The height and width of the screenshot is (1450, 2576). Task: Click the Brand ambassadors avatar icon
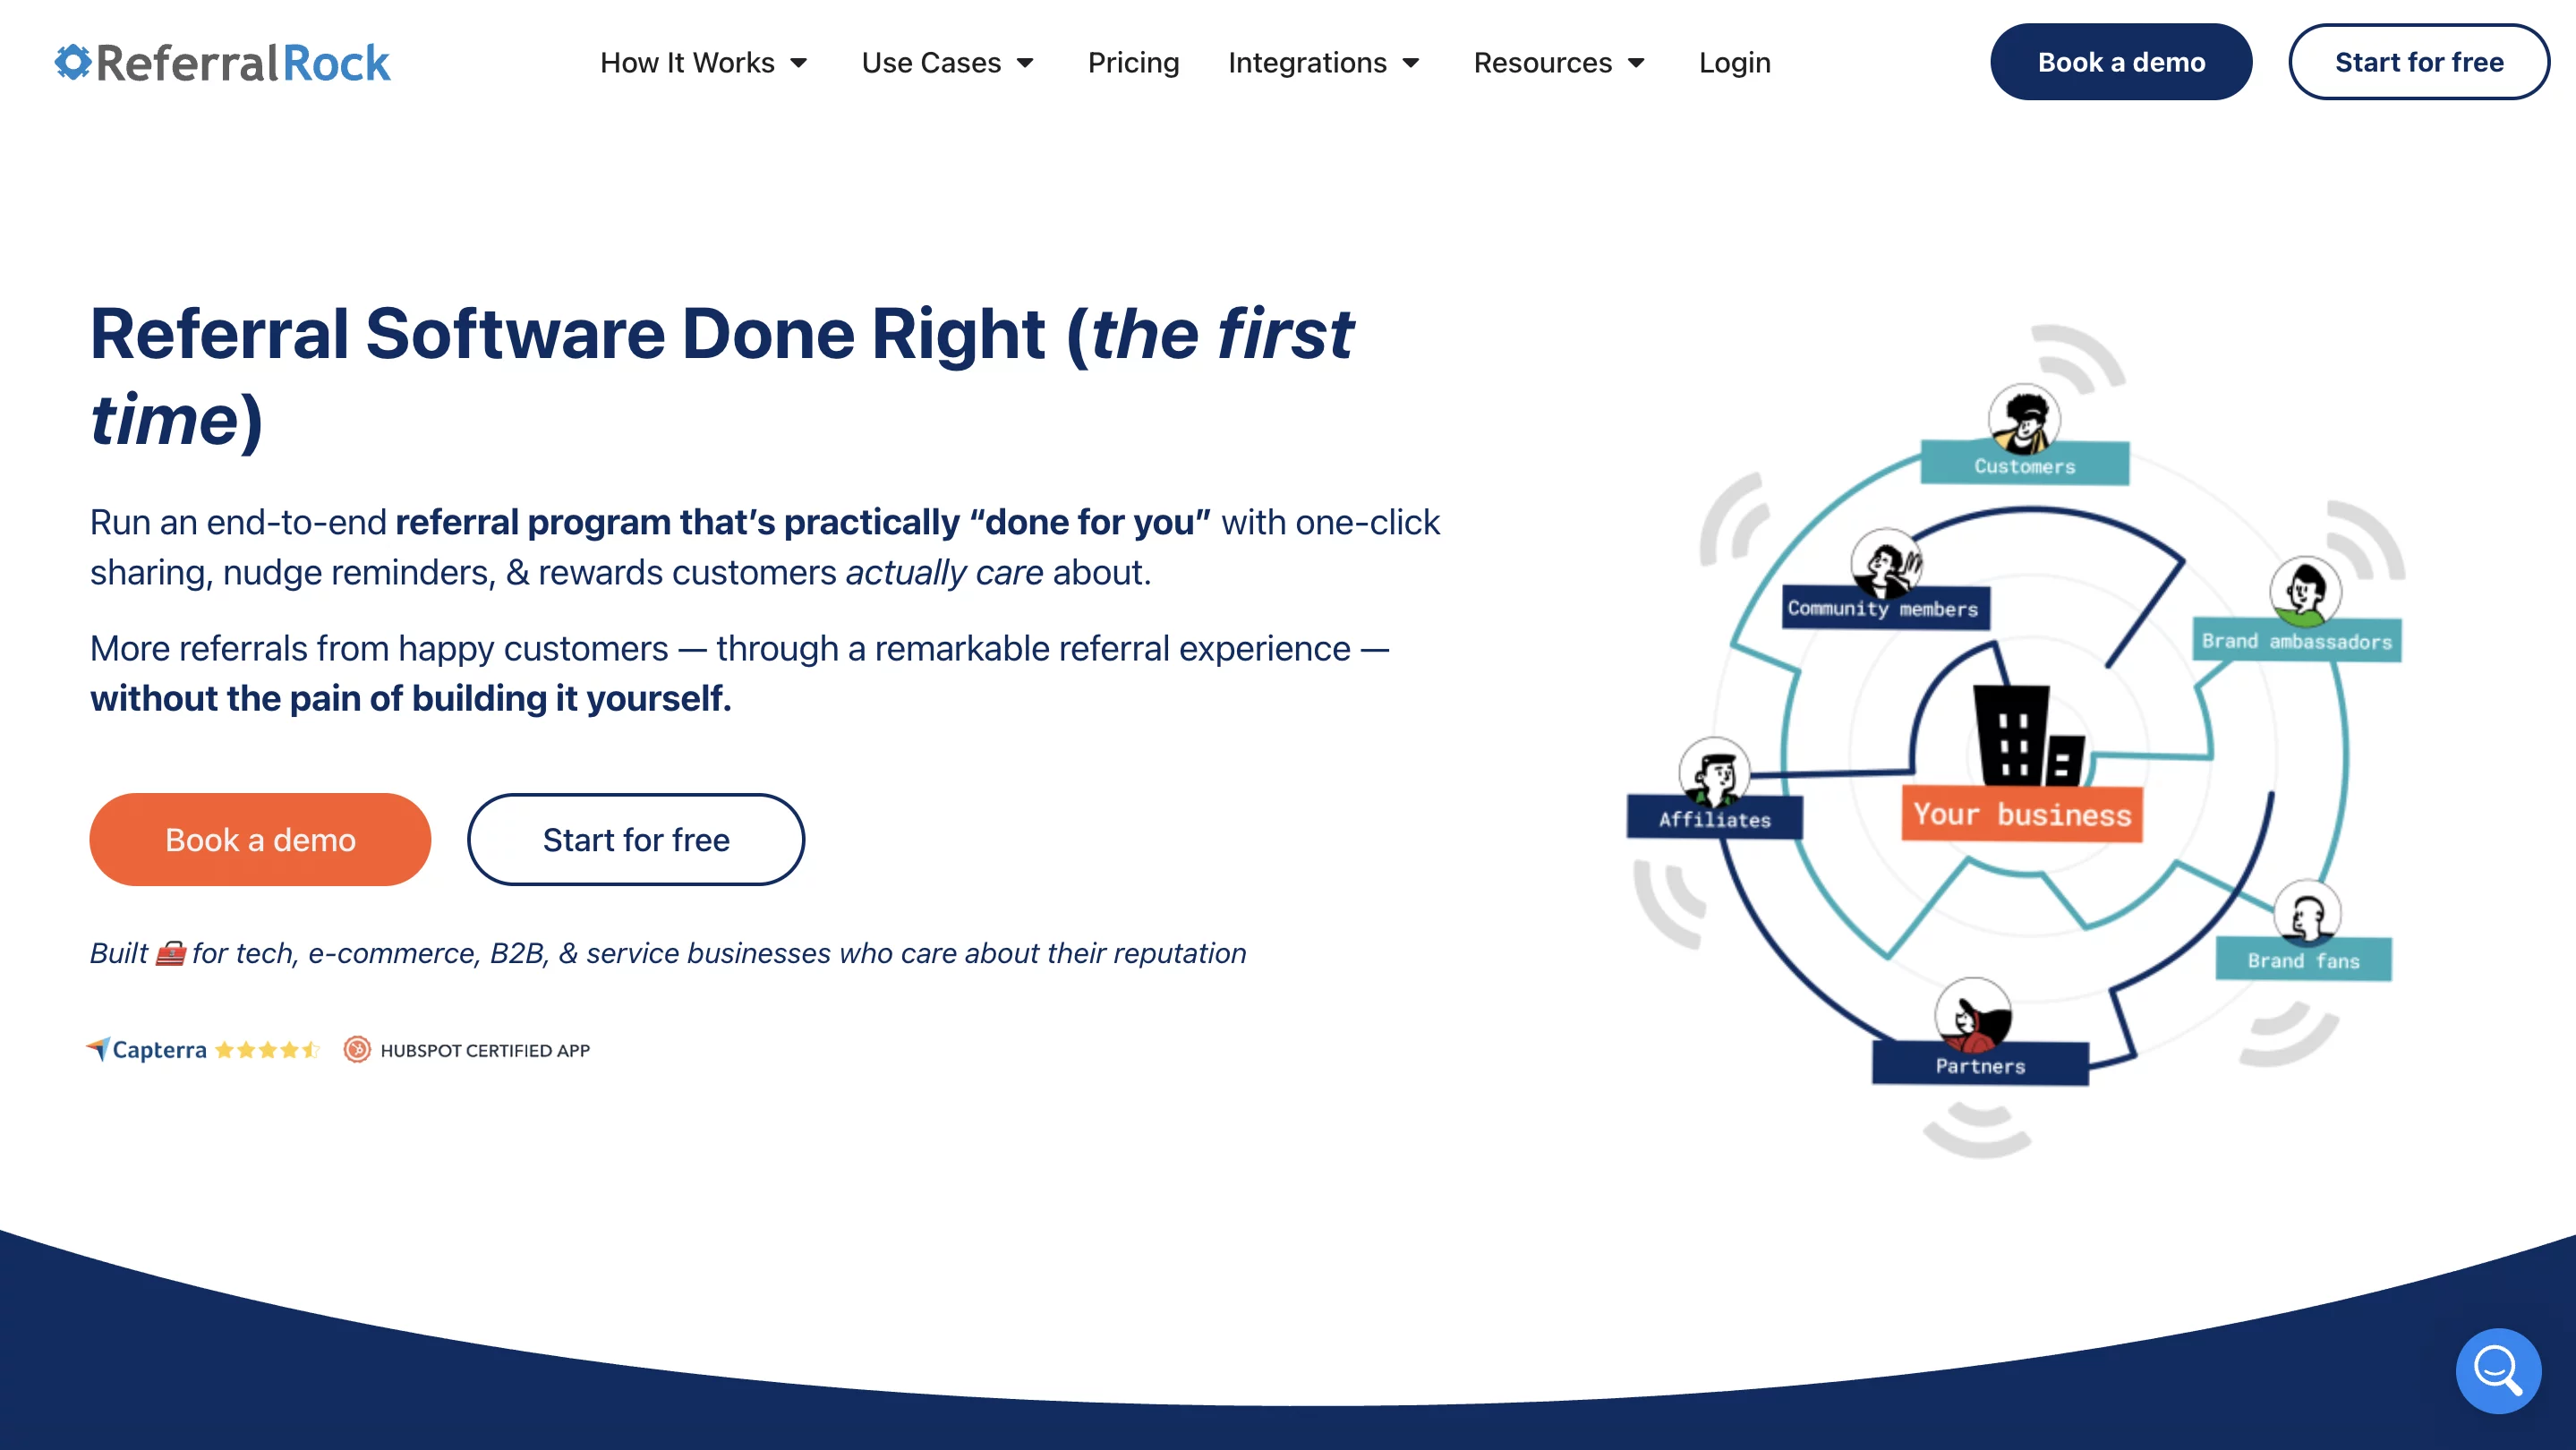tap(2304, 590)
